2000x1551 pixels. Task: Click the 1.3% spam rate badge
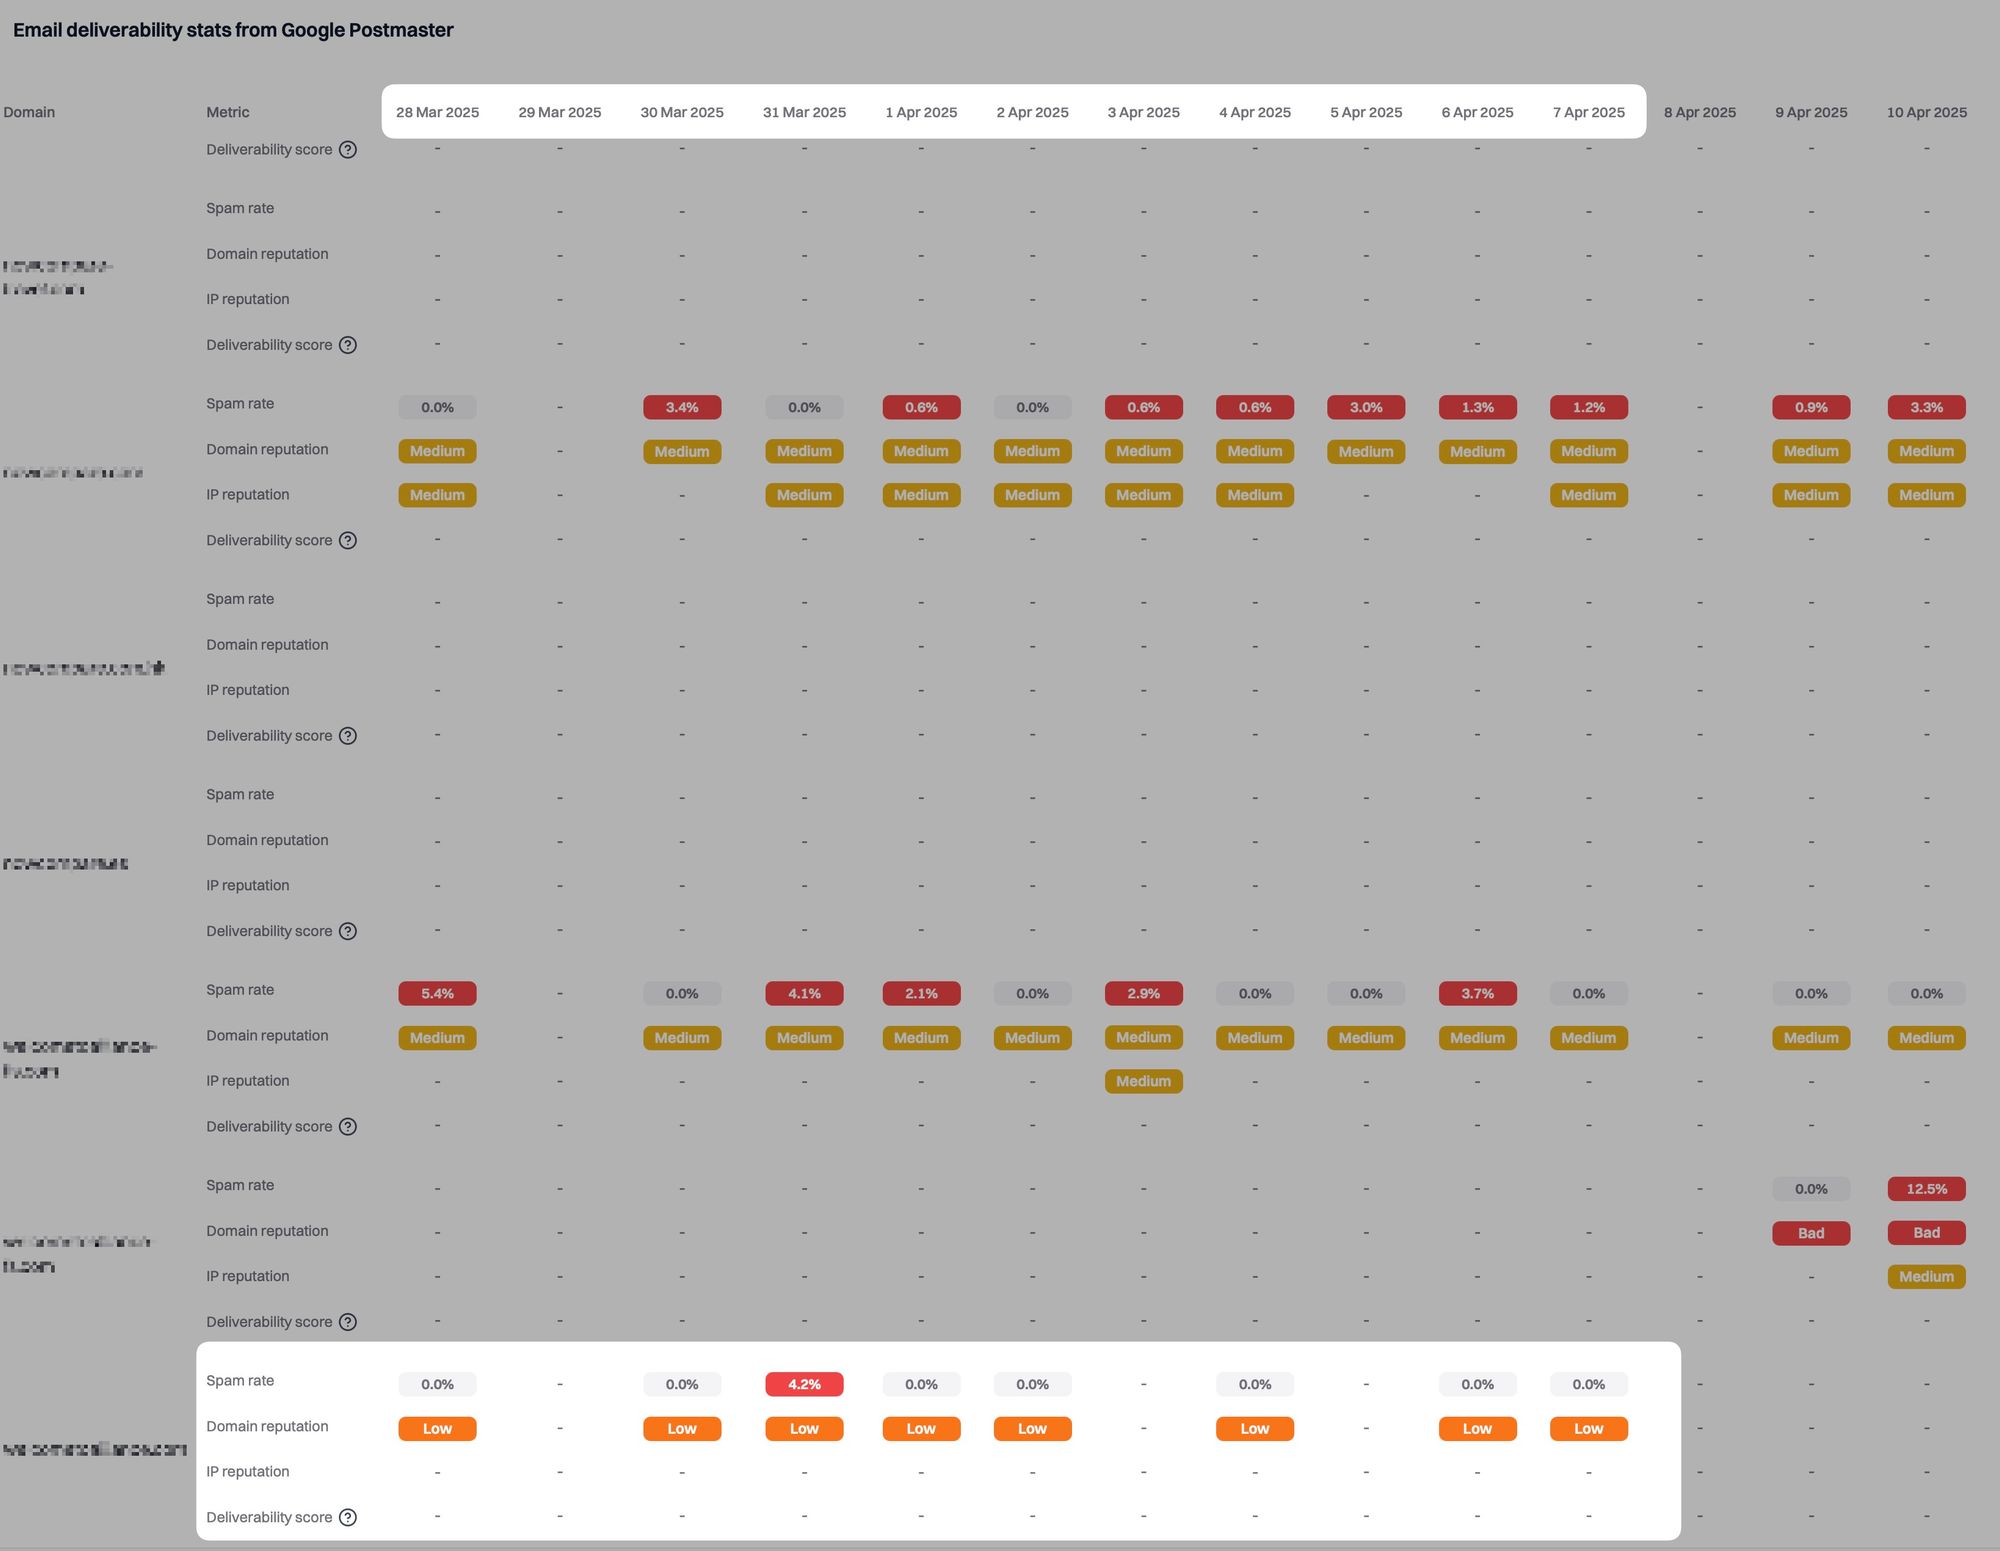click(x=1477, y=407)
